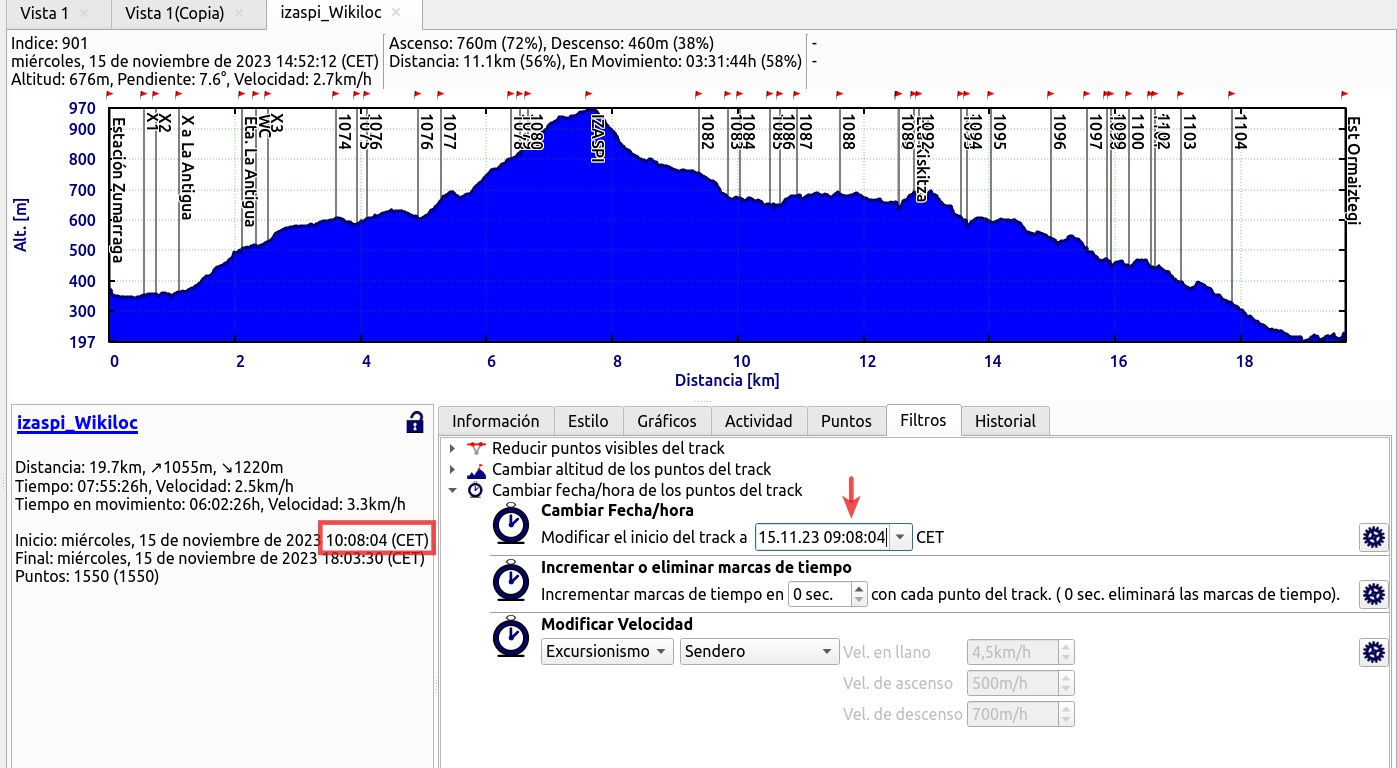
Task: Click the Vel. de descenso spinner arrows
Action: click(x=1066, y=714)
